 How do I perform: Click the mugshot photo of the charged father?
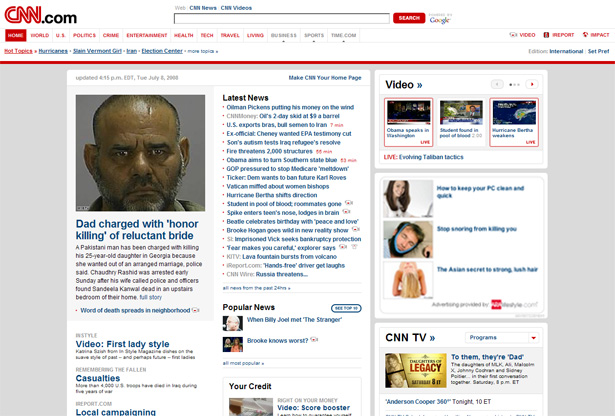pyautogui.click(x=140, y=153)
